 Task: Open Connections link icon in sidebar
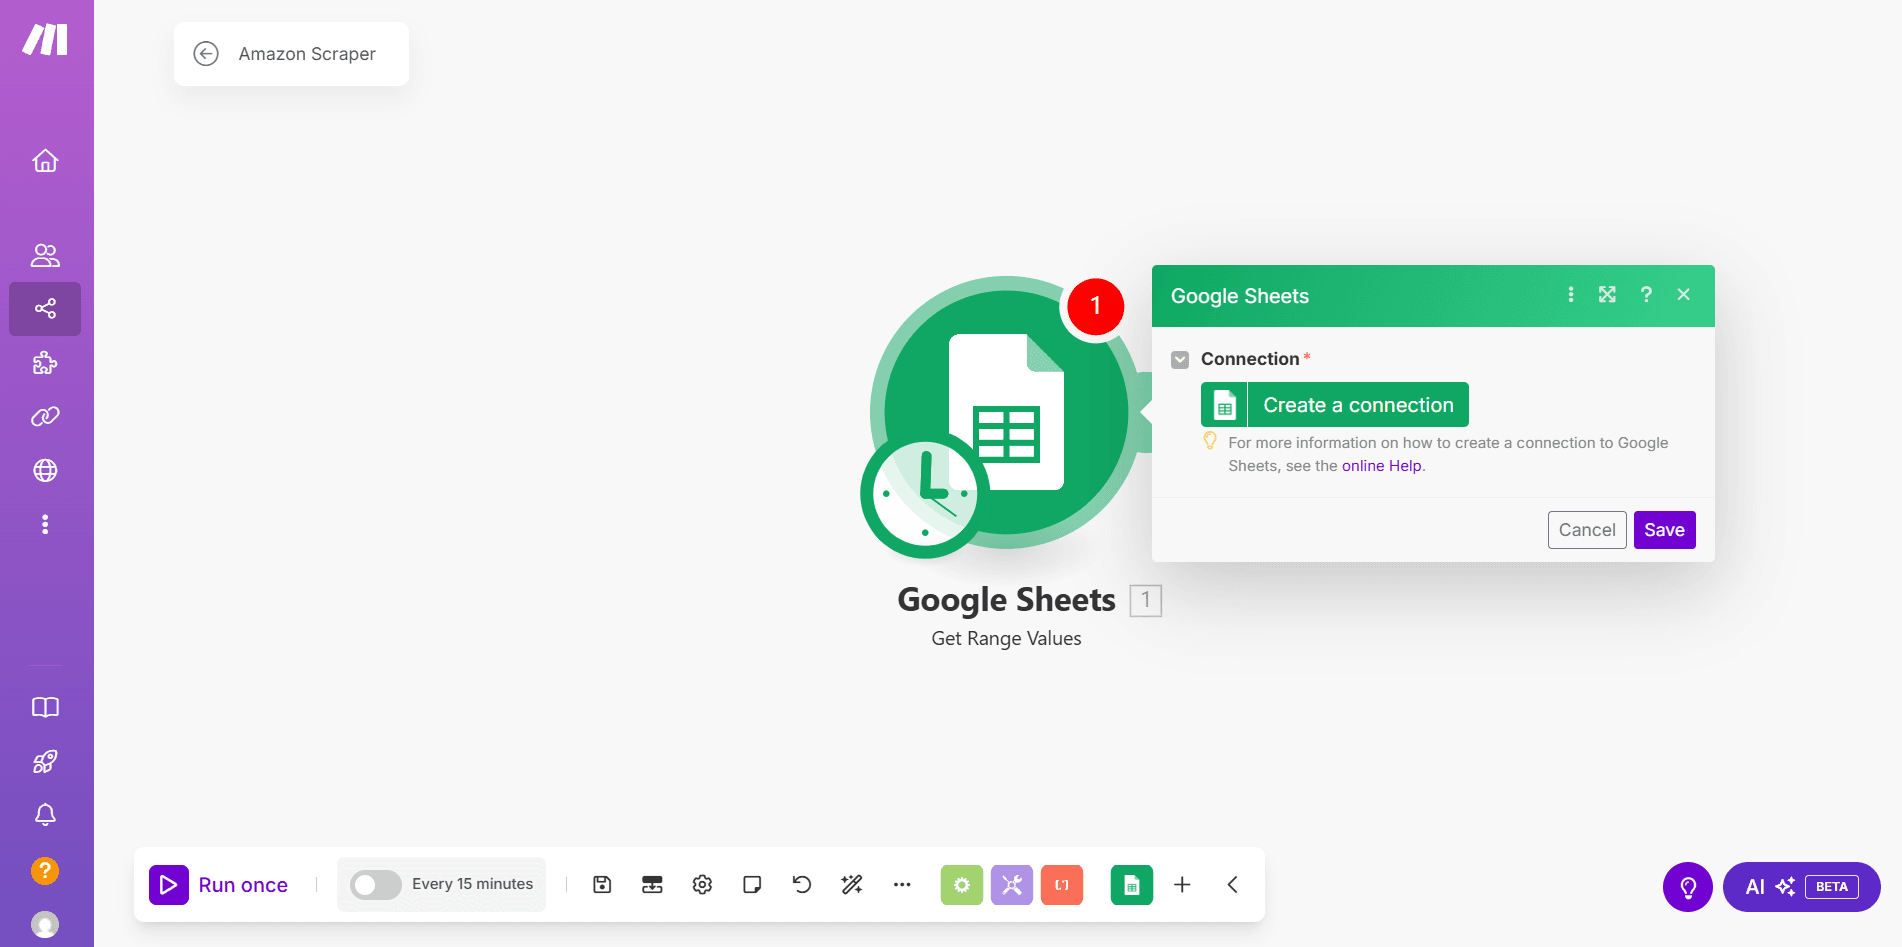[x=45, y=416]
